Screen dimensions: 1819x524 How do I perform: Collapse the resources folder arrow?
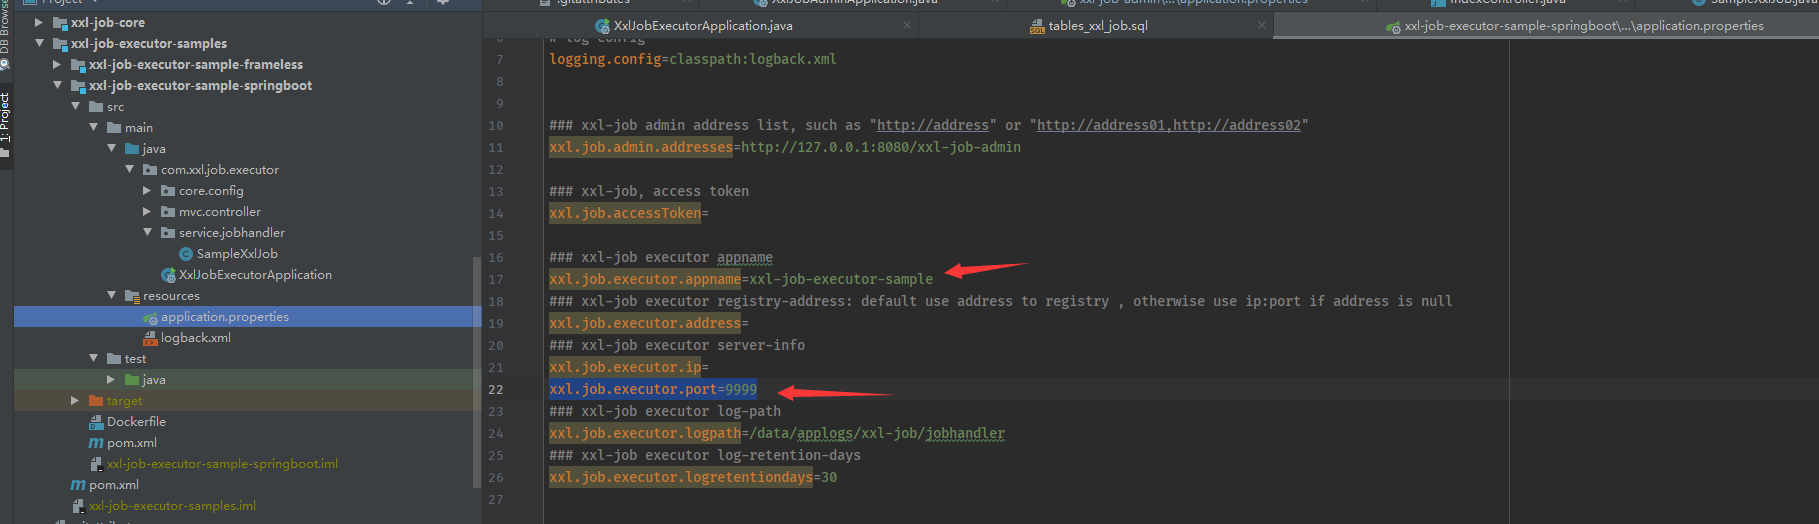pyautogui.click(x=111, y=295)
